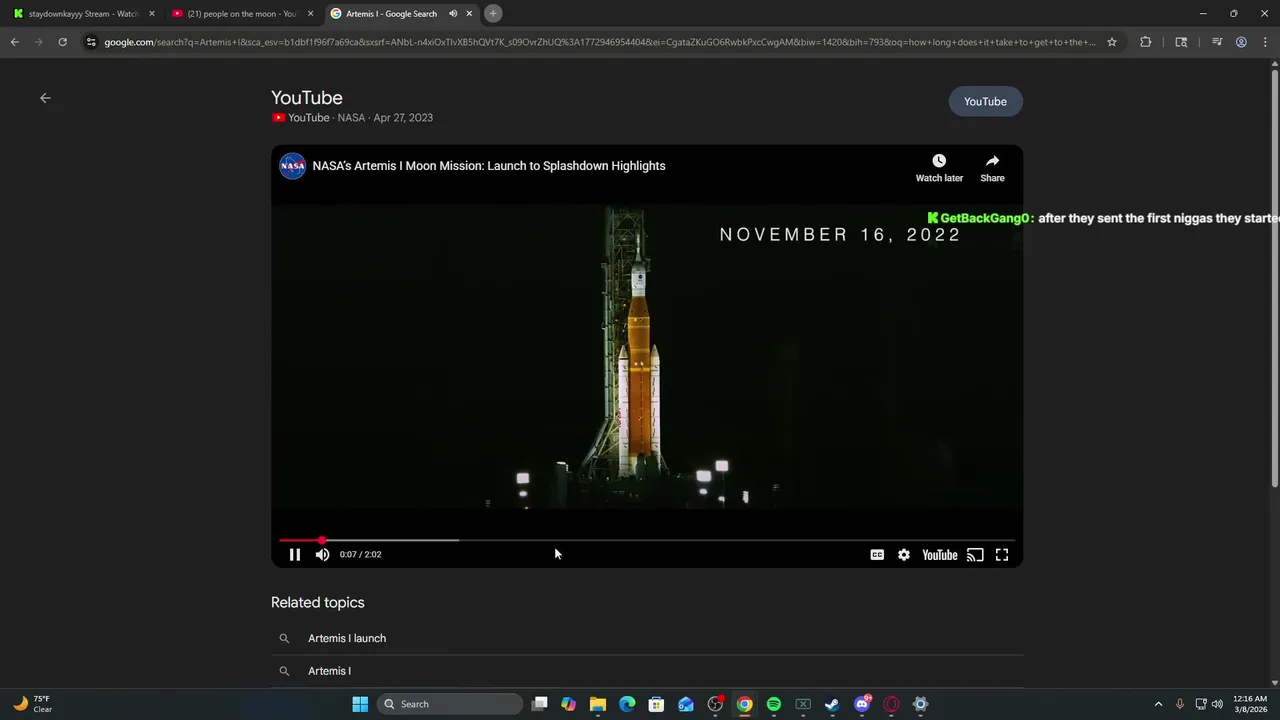Mute the video using the speaker icon
Screen dimensions: 1280x720
[x=322, y=555]
